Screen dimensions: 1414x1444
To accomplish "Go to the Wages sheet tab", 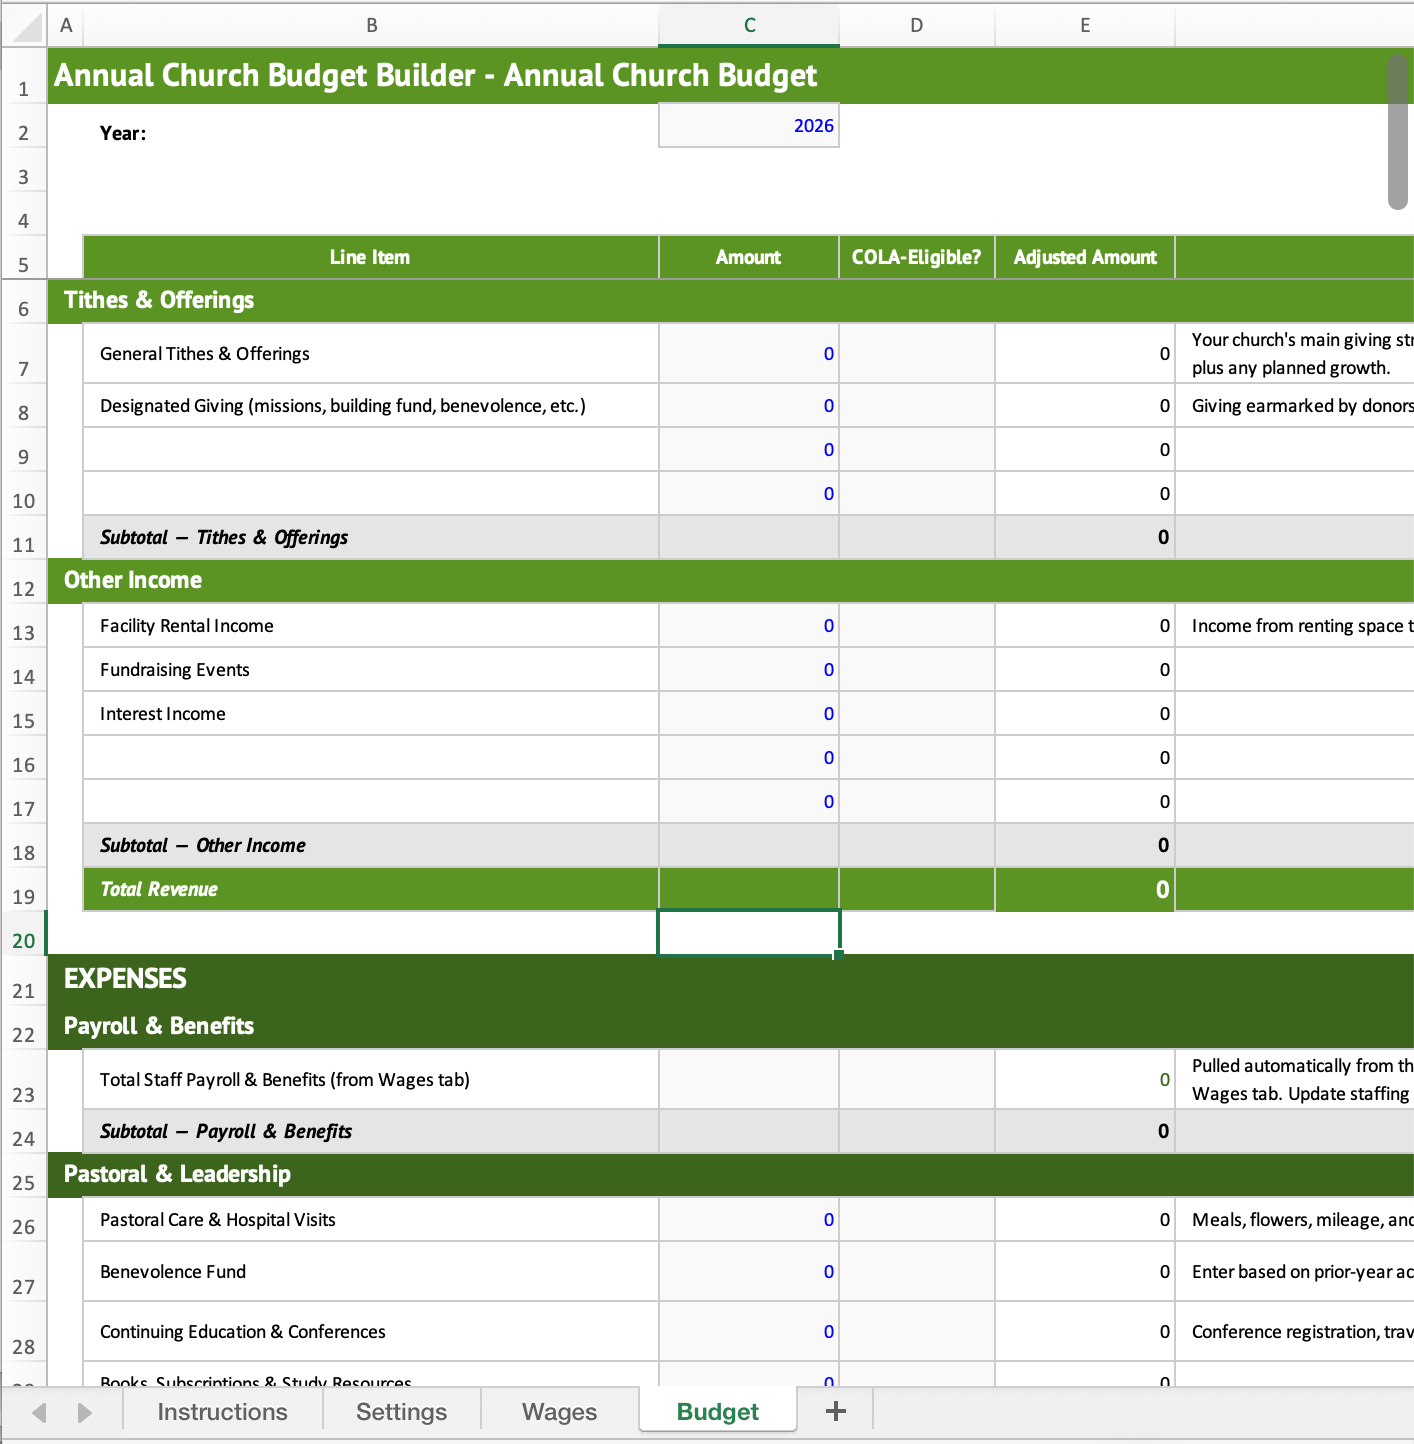I will point(559,1411).
